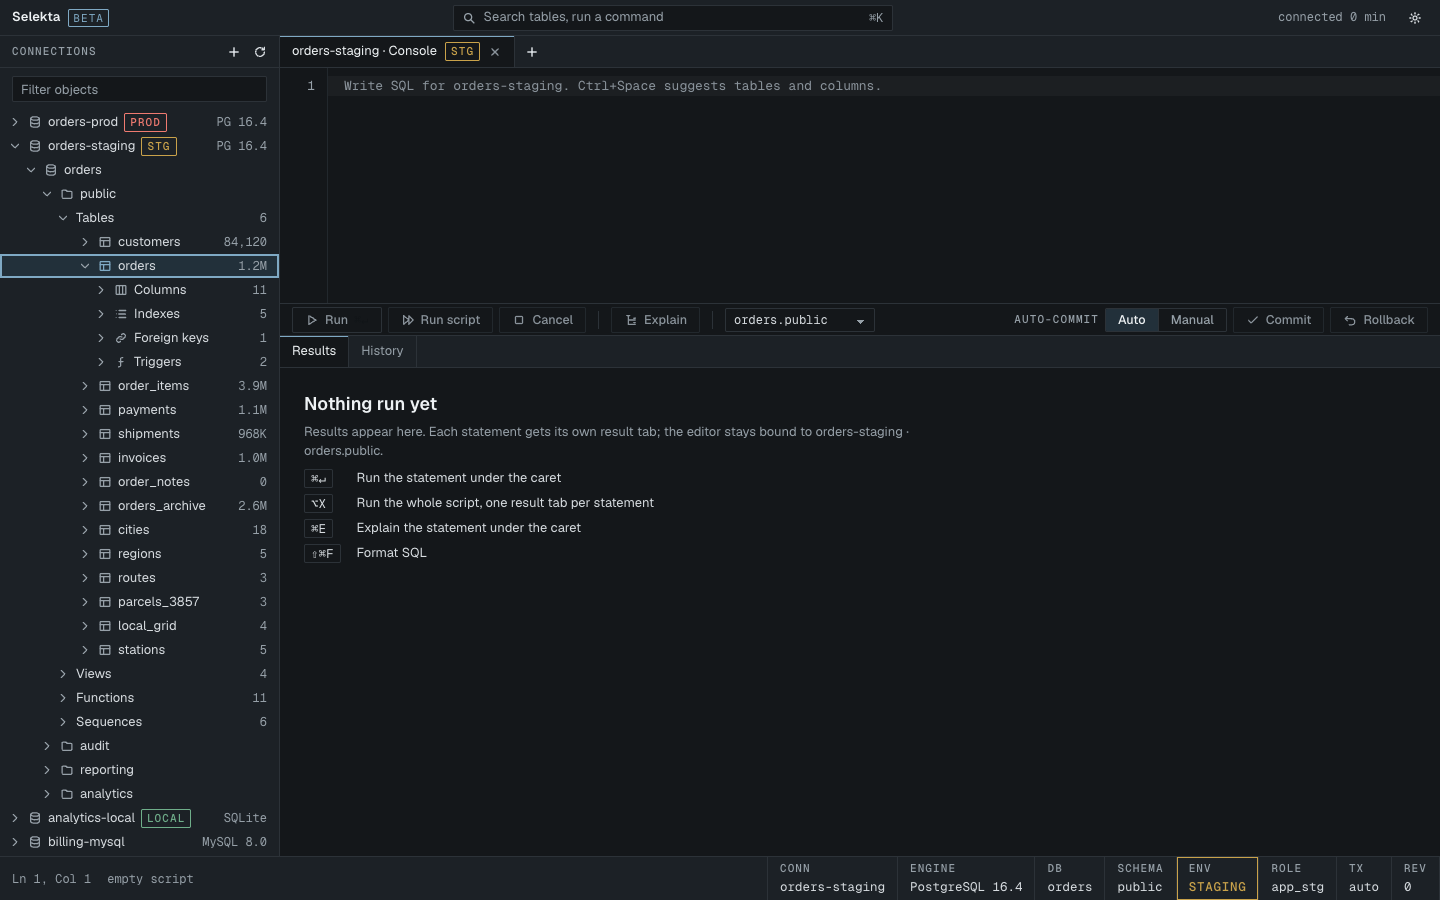Viewport: 1440px width, 900px height.
Task: Focus the Filter objects field
Action: pos(139,89)
